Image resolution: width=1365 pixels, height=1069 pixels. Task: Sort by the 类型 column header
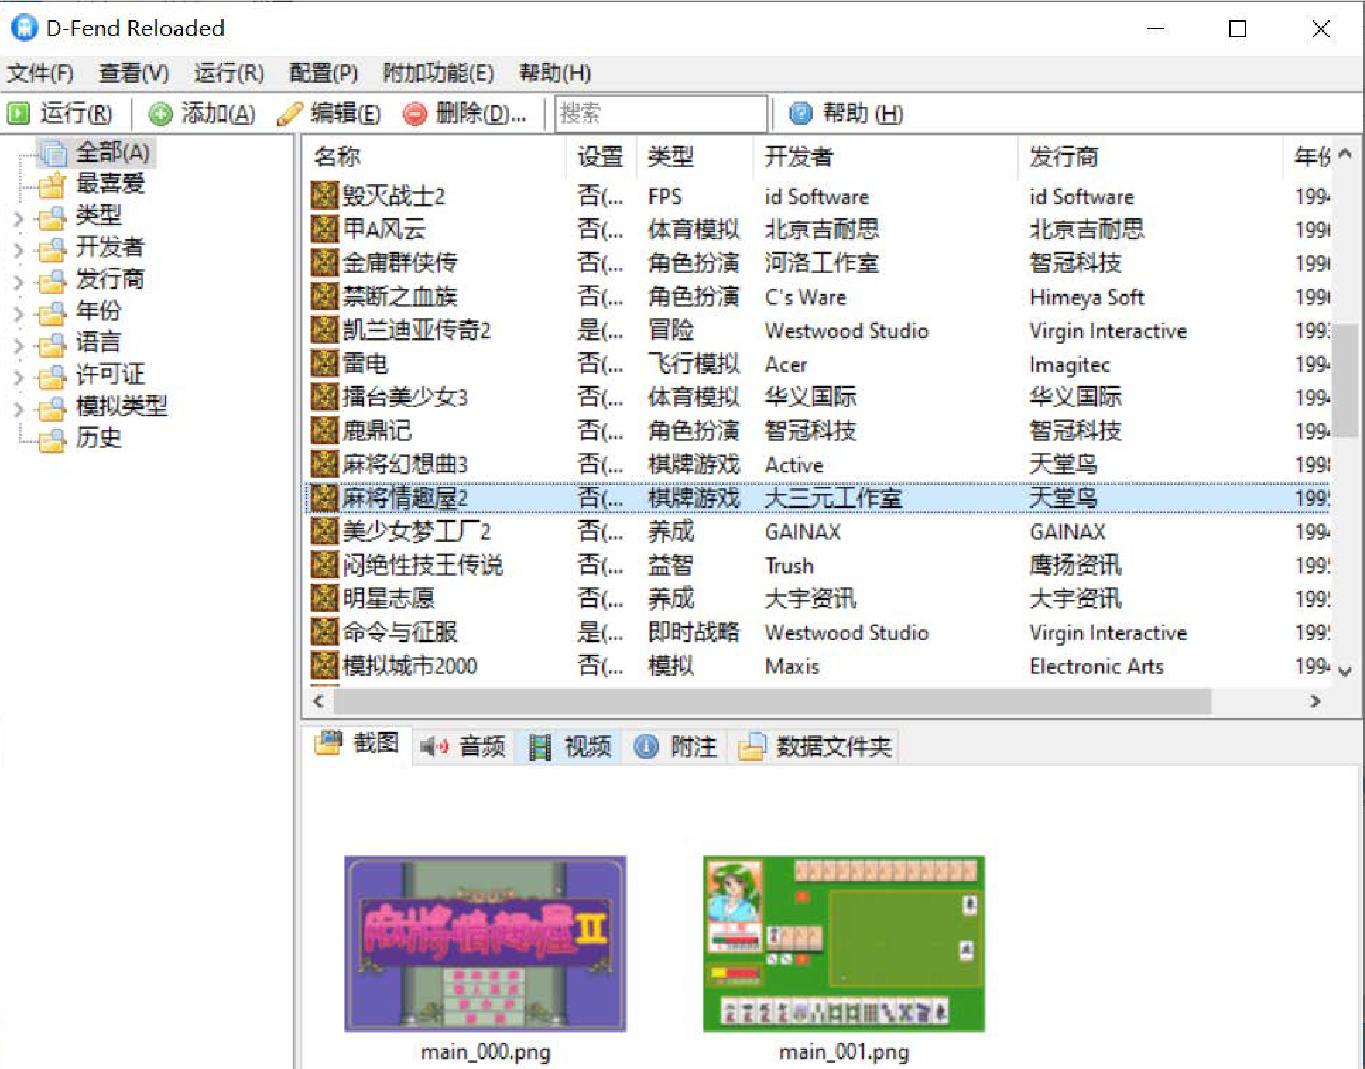pos(695,157)
